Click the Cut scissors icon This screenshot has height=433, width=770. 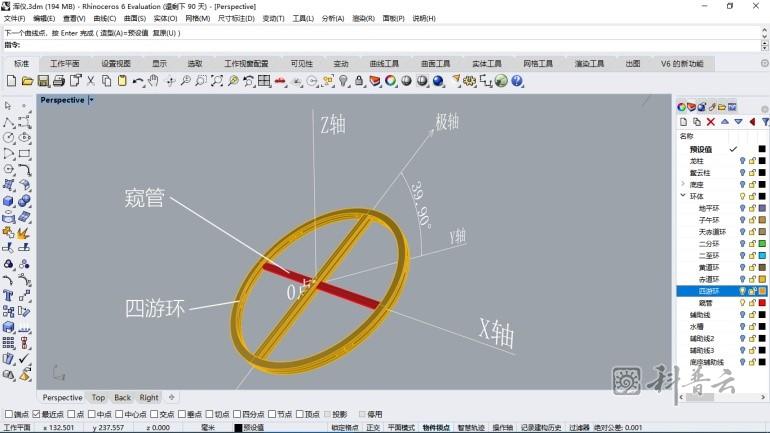90,81
